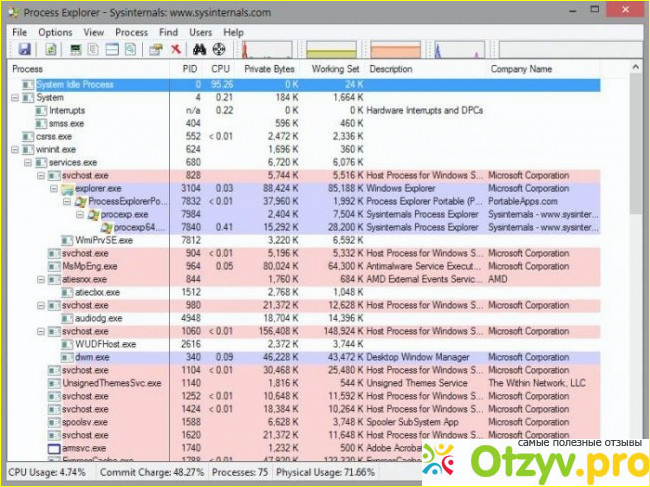The width and height of the screenshot is (650, 487).
Task: Click the crosshair Find Window's Process icon
Action: [x=216, y=48]
